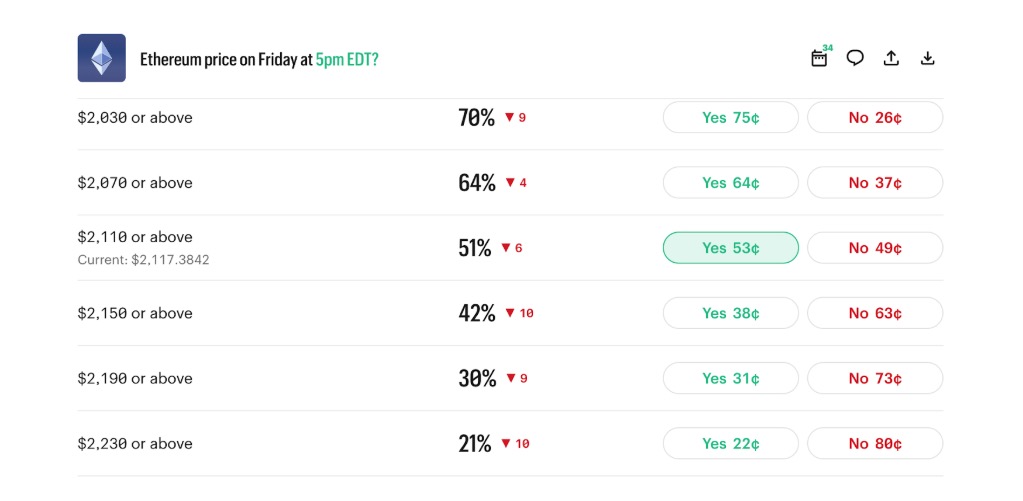The height and width of the screenshot is (501, 1023).
Task: Choose No 37¢ for $2,070 or above
Action: tap(874, 182)
